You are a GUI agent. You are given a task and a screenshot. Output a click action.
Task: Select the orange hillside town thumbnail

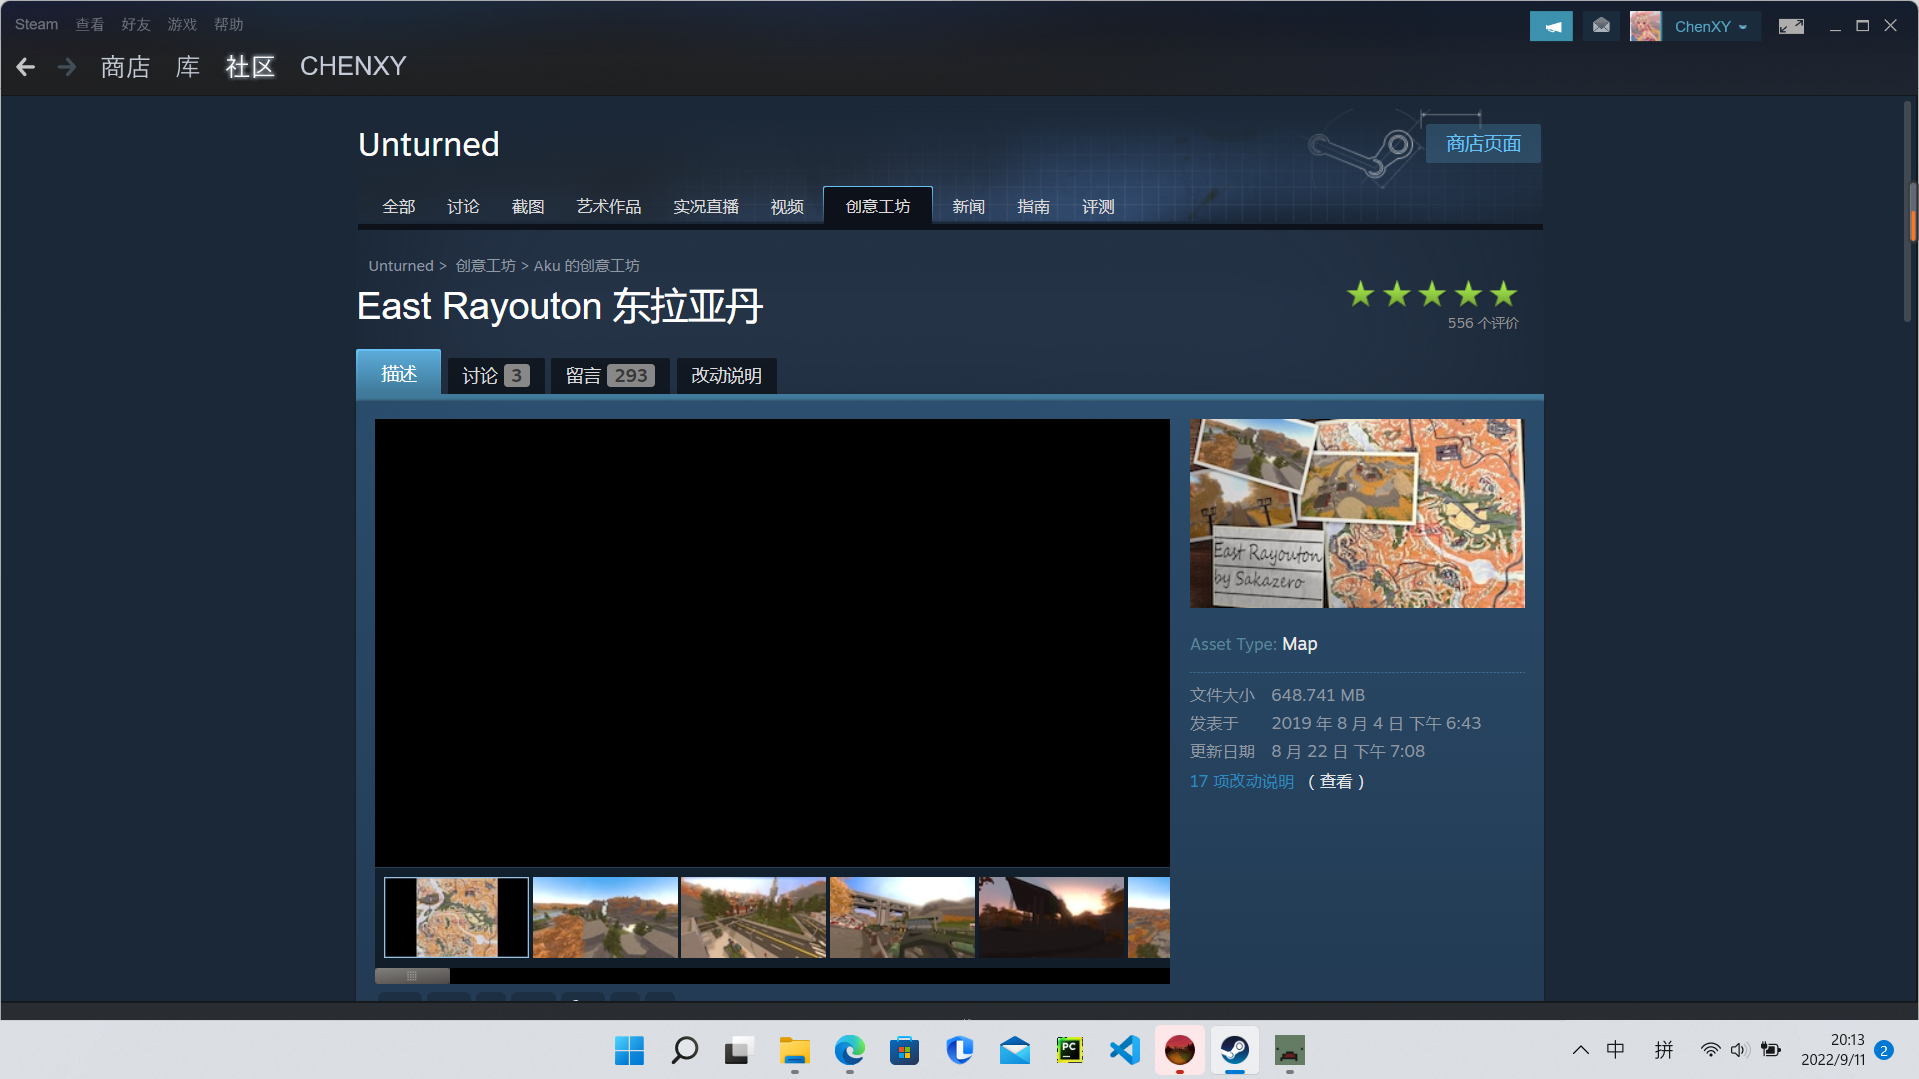tap(605, 917)
